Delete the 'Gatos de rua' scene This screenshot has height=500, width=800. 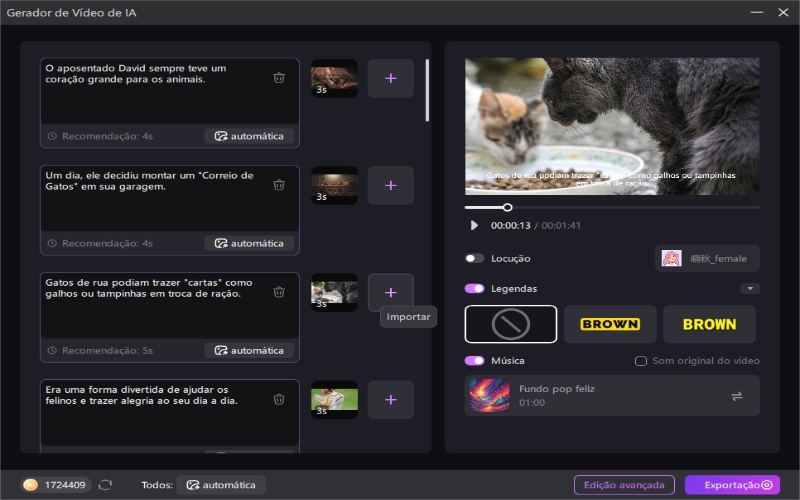279,292
